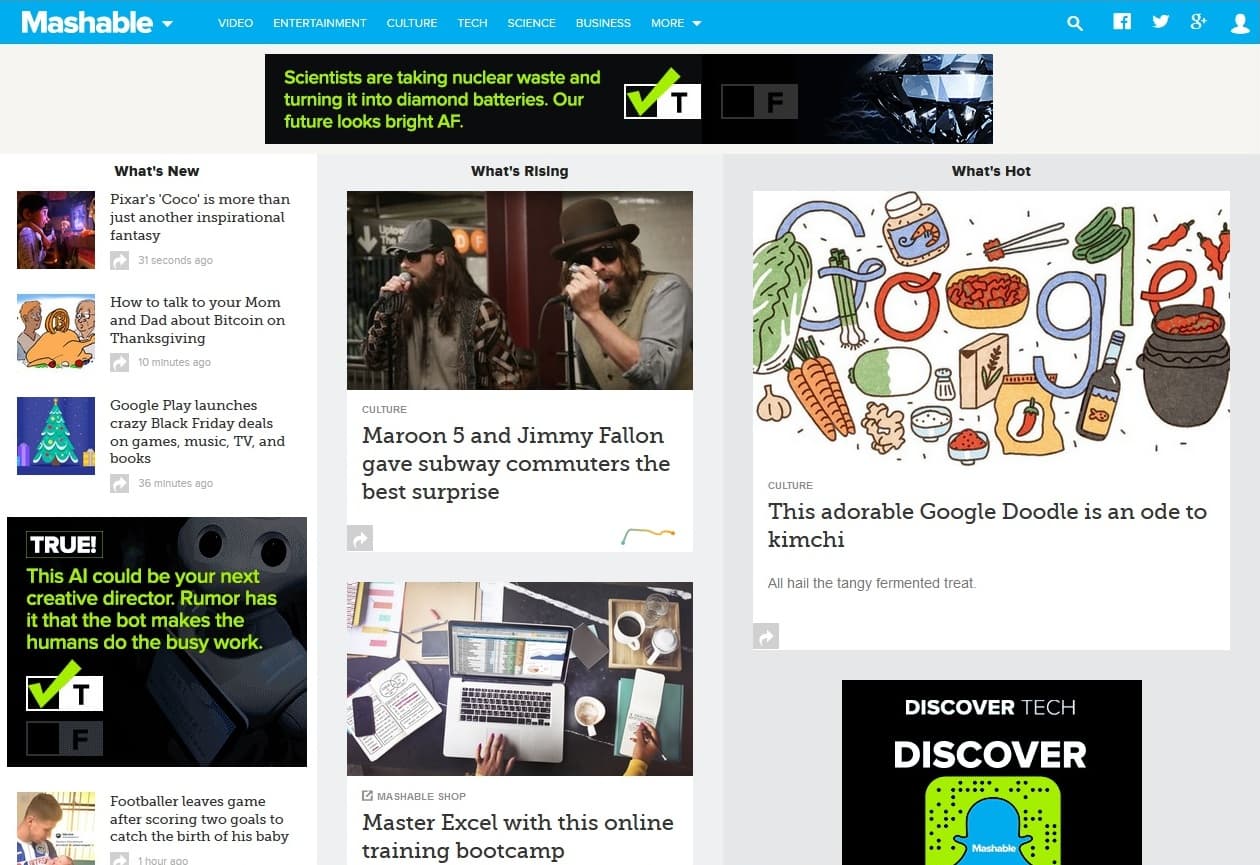Go to the ENTERTAINMENT section

point(320,23)
